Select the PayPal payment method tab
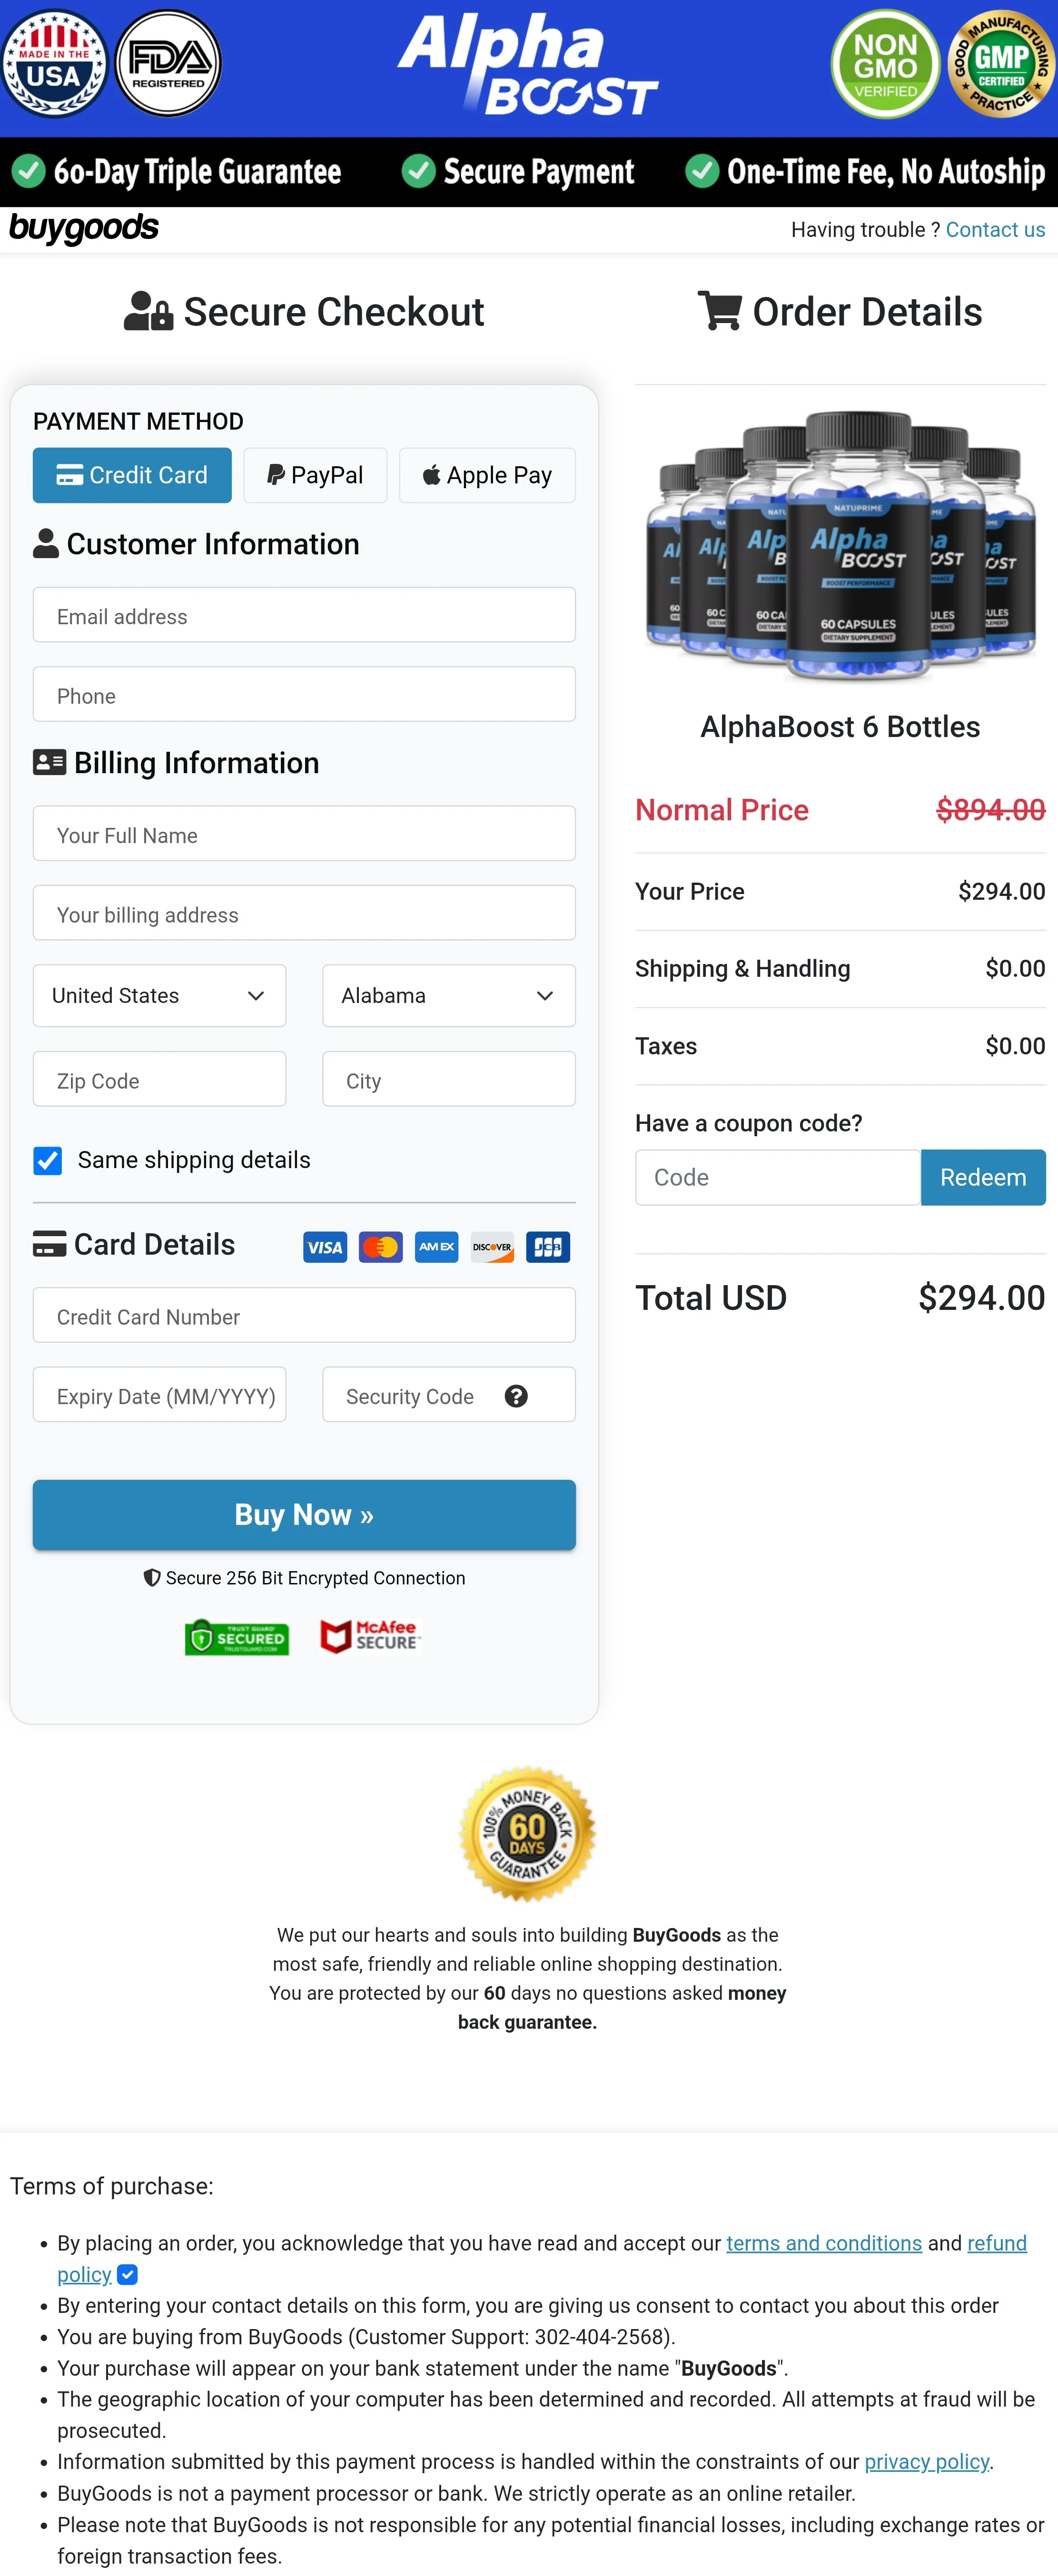Image resolution: width=1058 pixels, height=2576 pixels. click(x=315, y=475)
